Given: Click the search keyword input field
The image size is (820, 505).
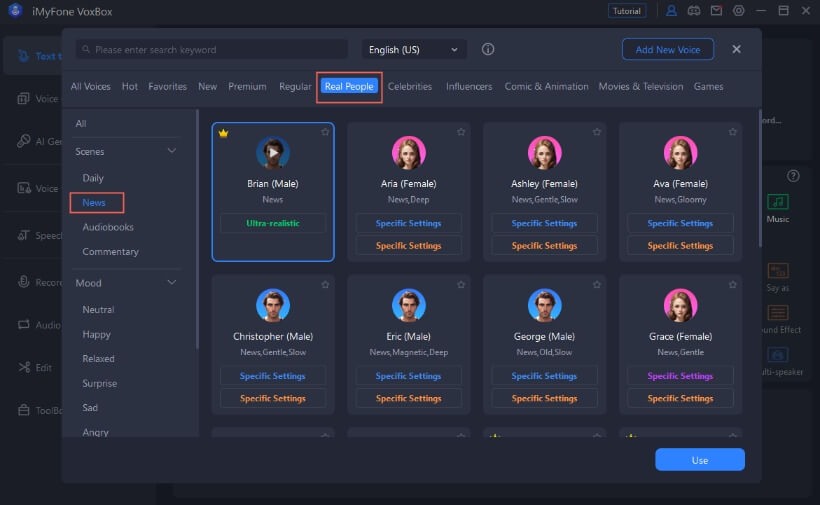Looking at the screenshot, I should 212,50.
